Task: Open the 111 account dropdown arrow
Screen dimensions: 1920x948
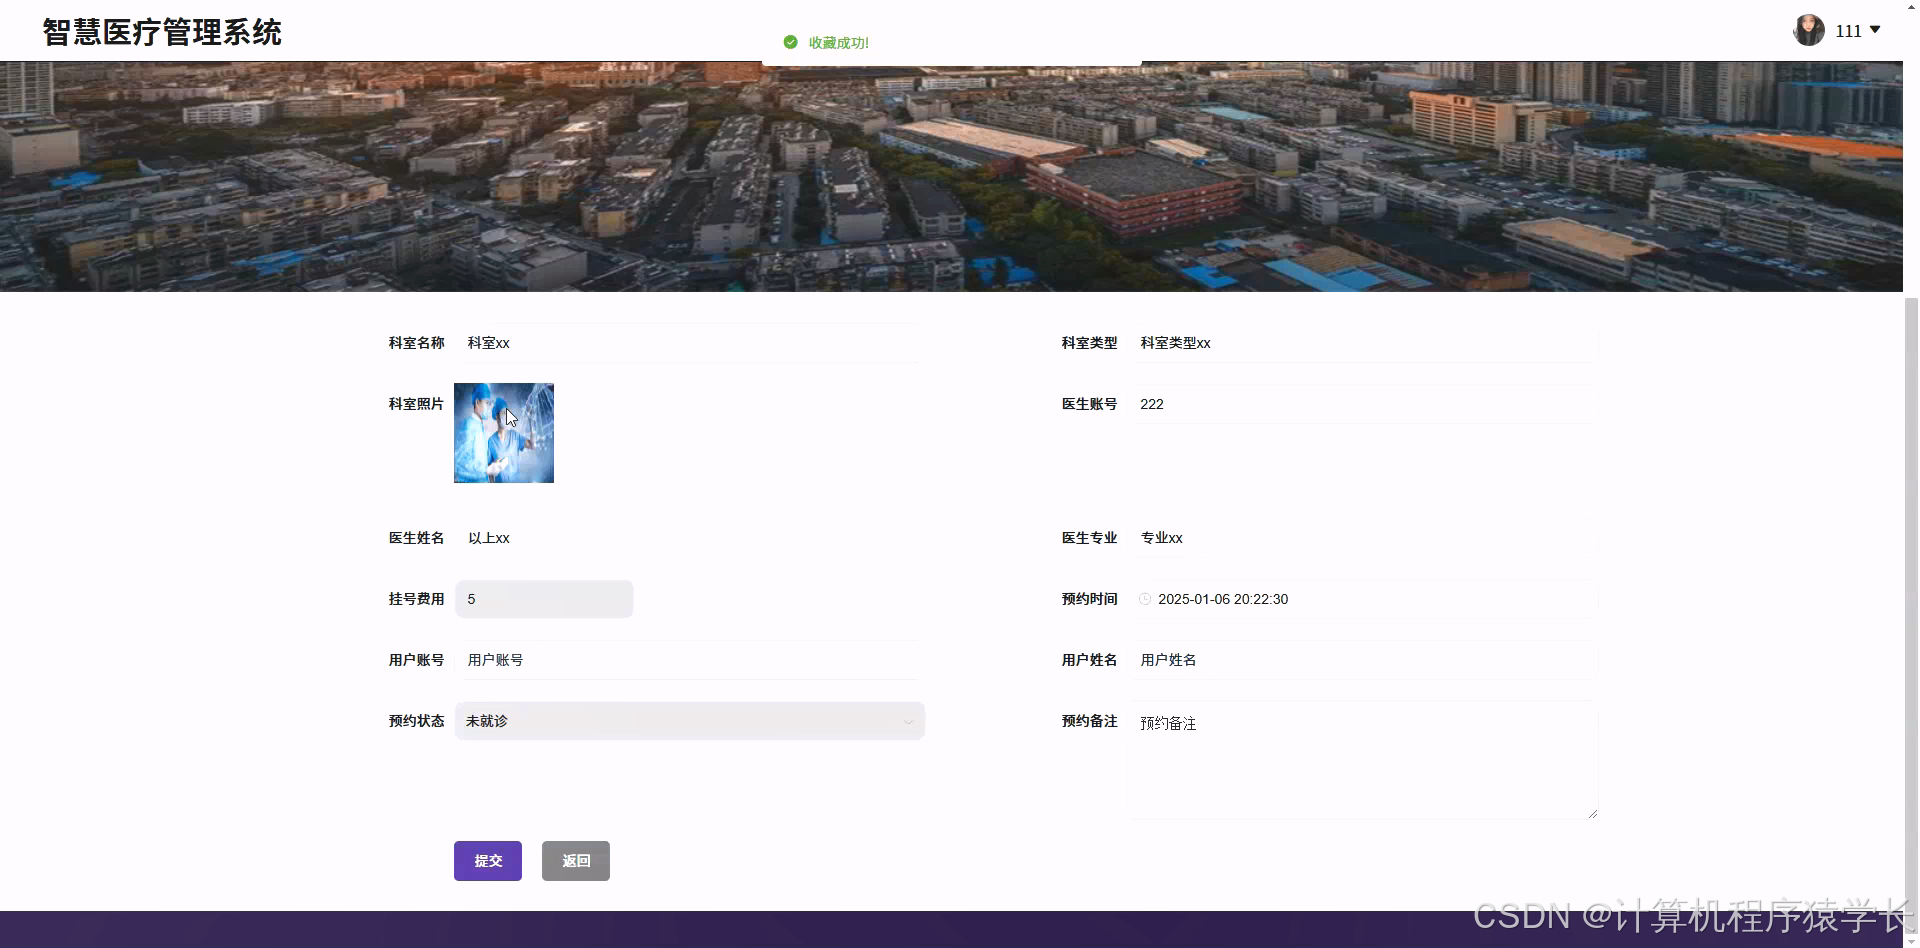Action: coord(1875,30)
